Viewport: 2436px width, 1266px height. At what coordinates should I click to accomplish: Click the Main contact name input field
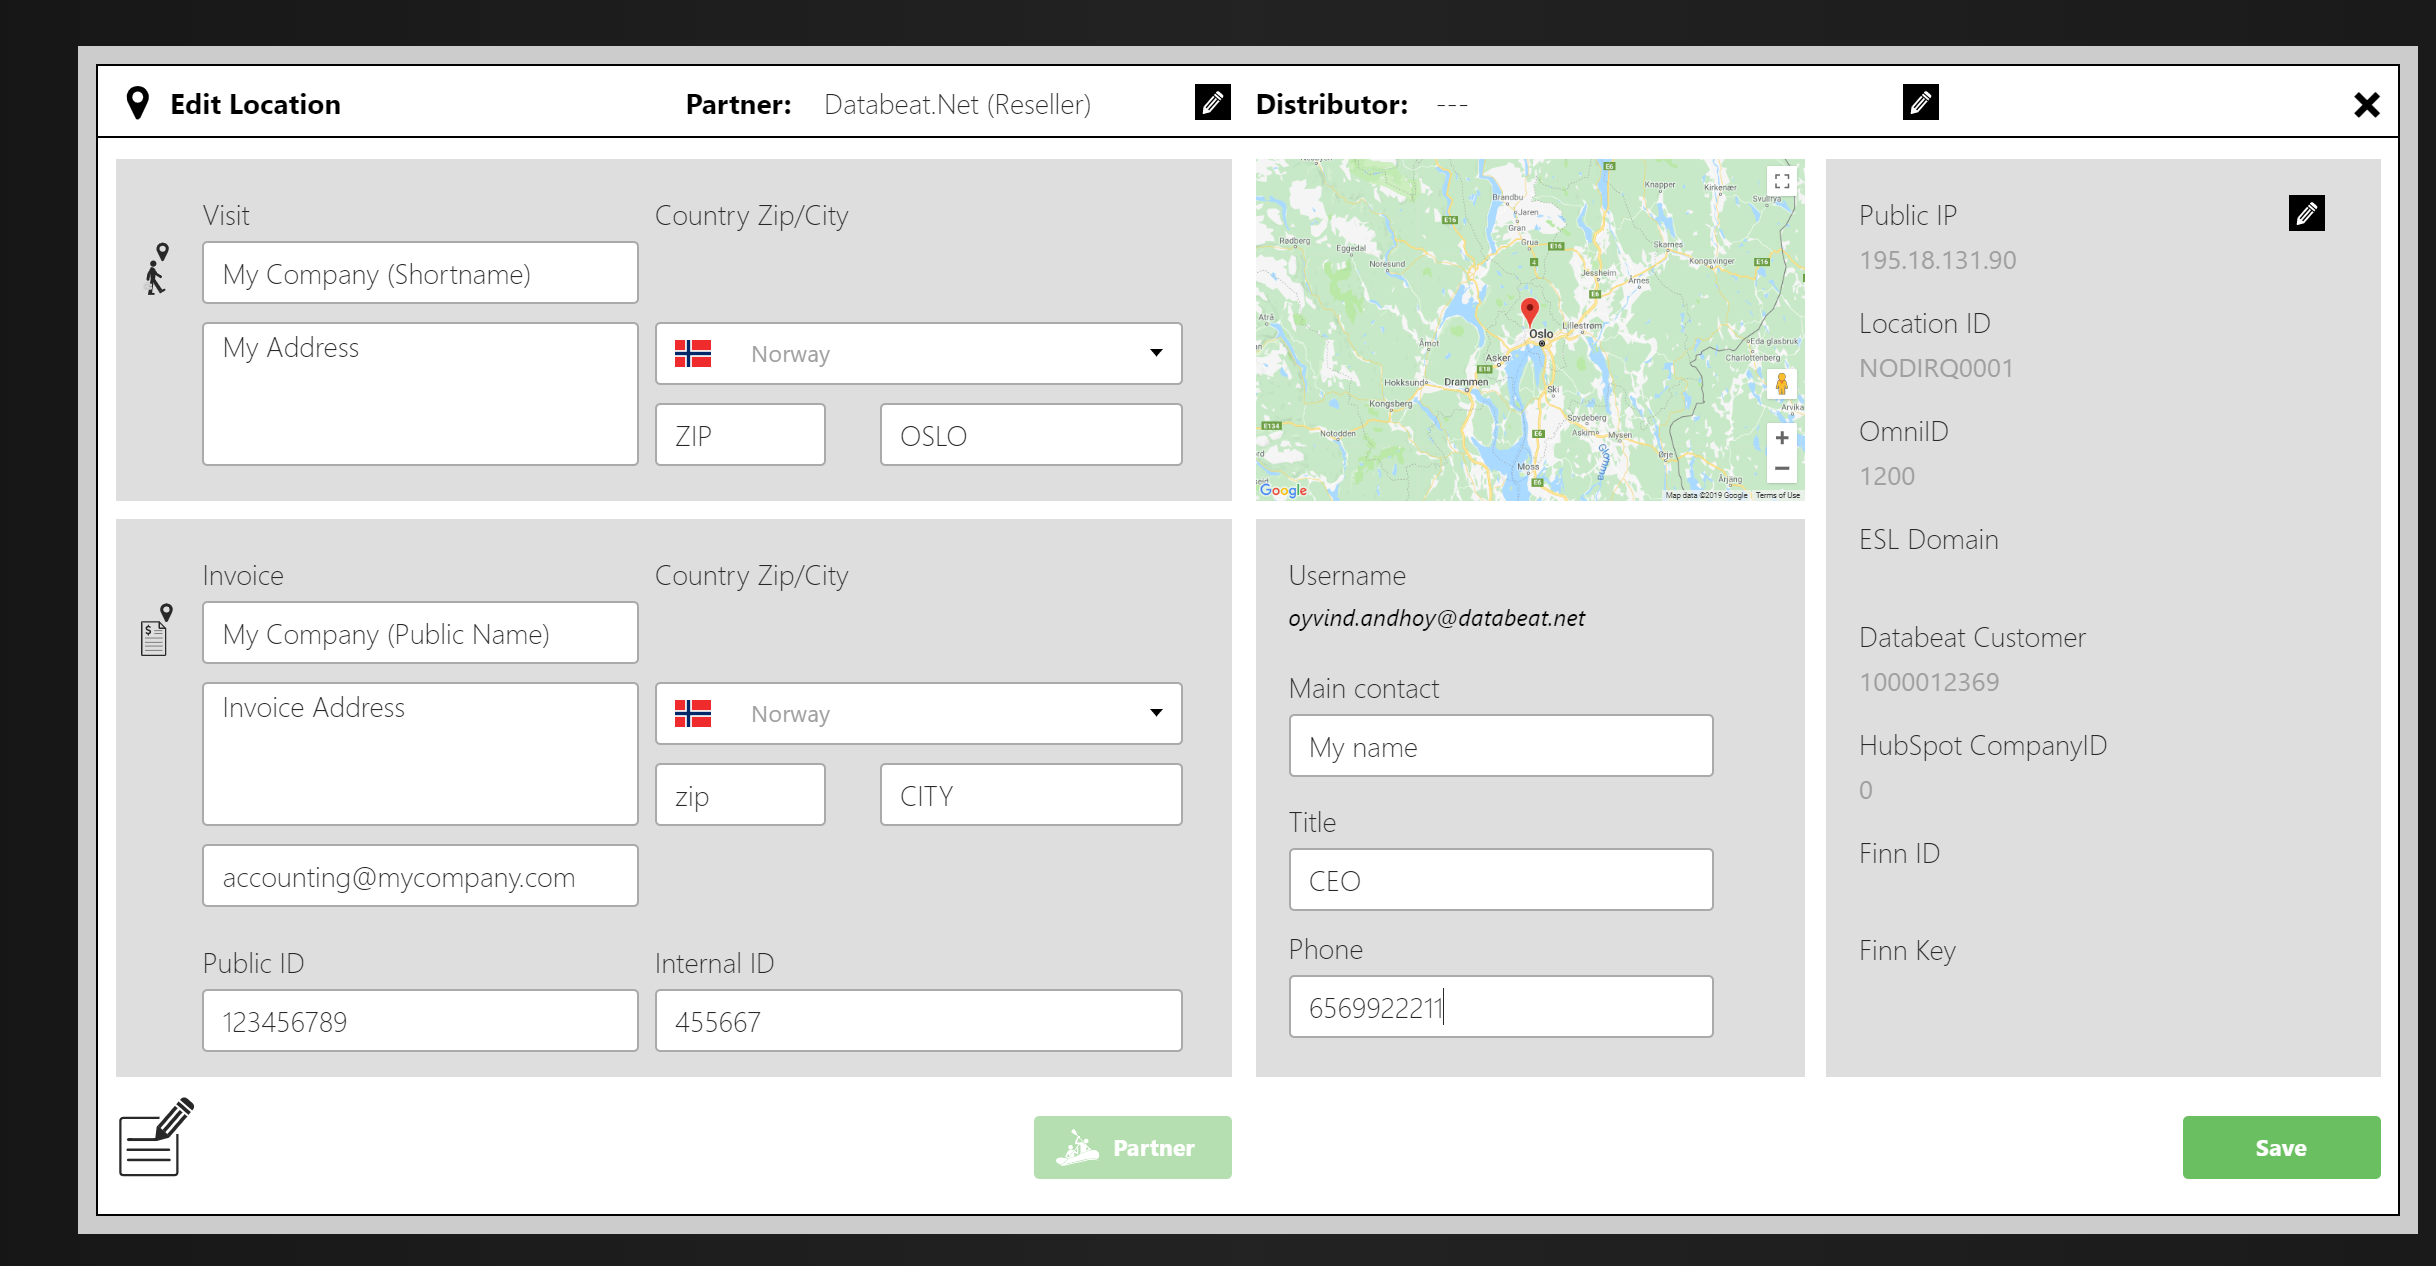click(x=1500, y=746)
